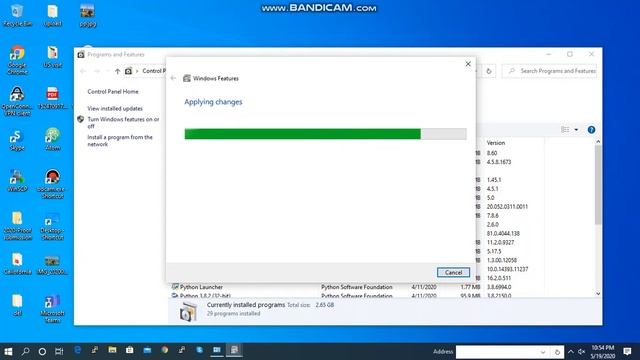Click the Version column header
Image resolution: width=640 pixels, height=360 pixels.
click(x=496, y=143)
